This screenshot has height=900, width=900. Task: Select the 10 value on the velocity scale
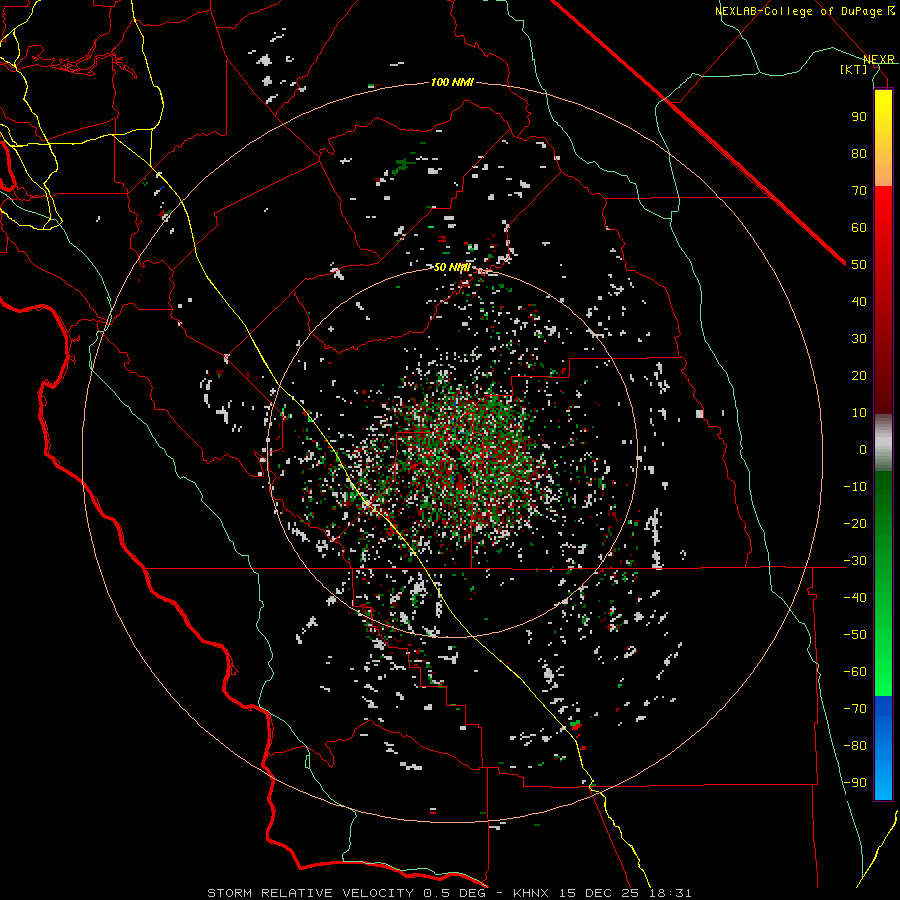[859, 413]
